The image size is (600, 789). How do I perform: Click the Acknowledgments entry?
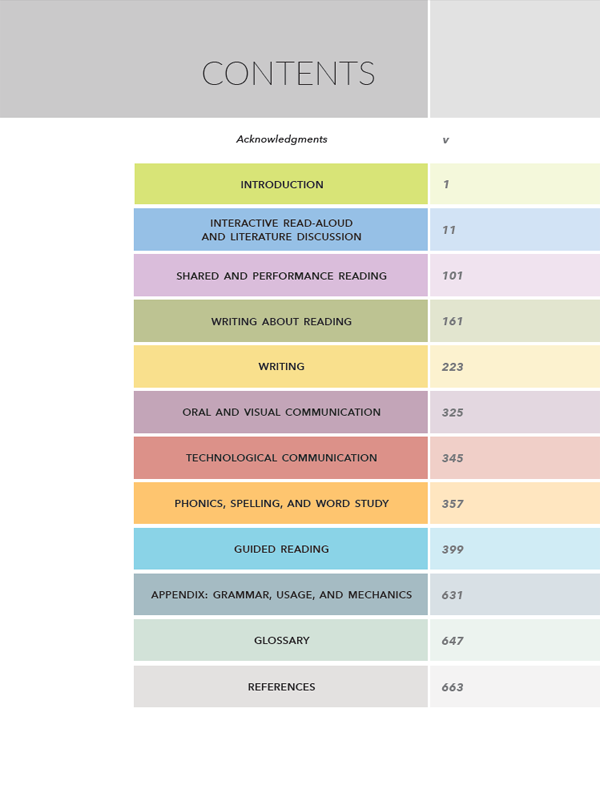coord(281,140)
